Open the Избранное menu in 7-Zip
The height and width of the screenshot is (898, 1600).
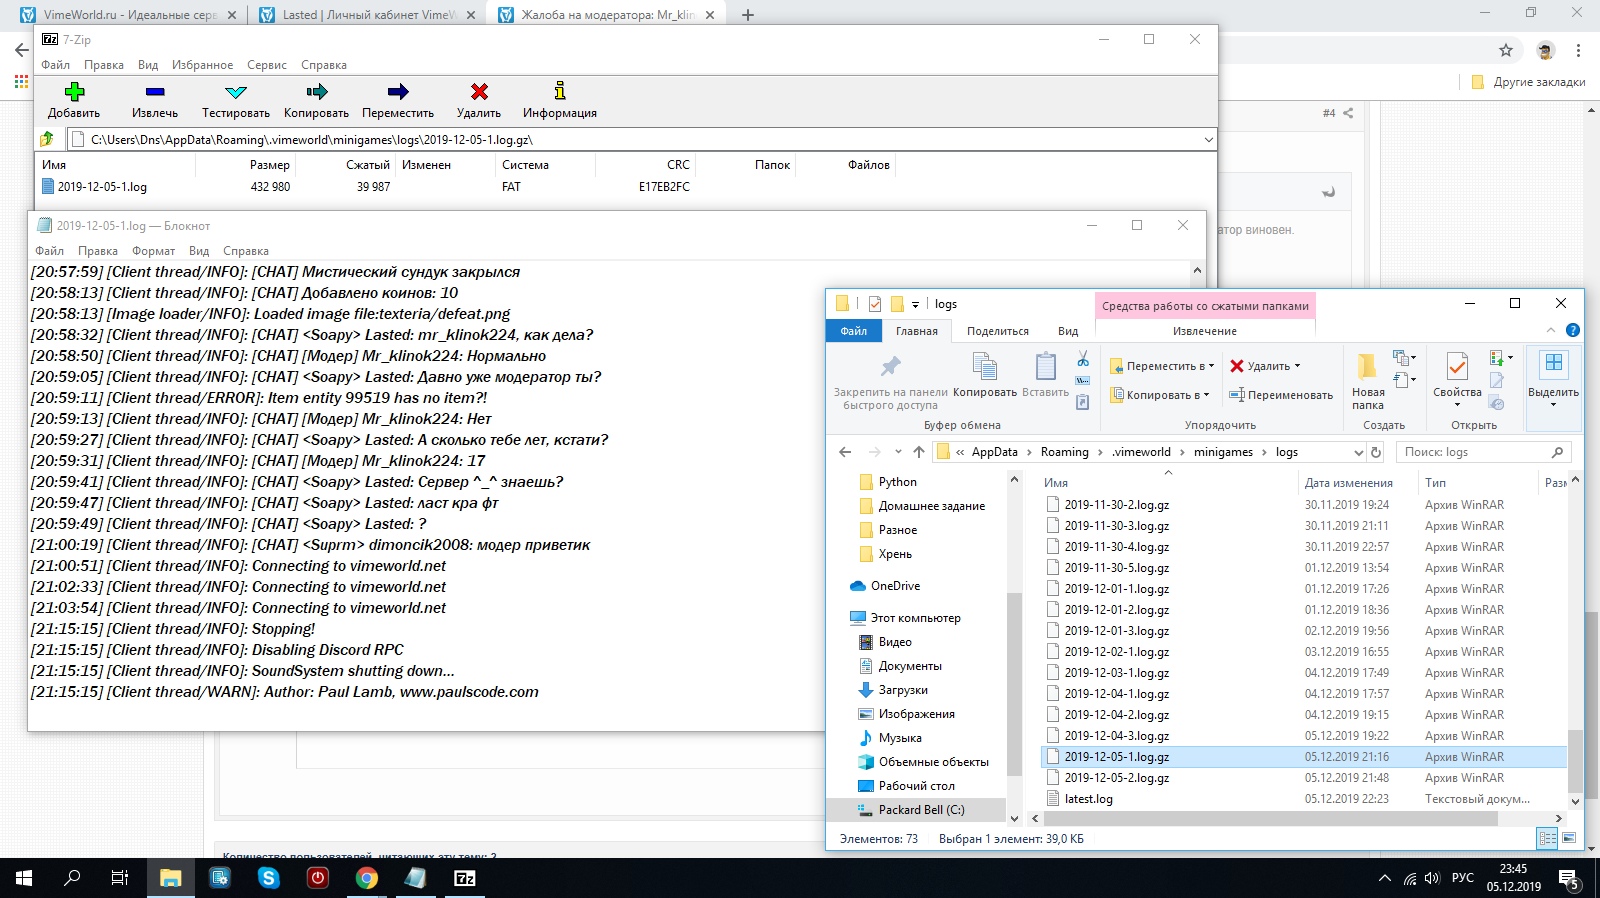[x=202, y=65]
